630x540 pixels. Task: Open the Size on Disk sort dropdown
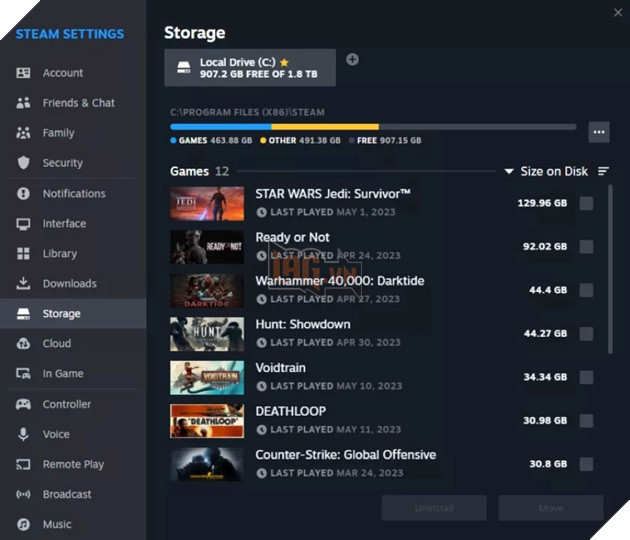click(546, 172)
